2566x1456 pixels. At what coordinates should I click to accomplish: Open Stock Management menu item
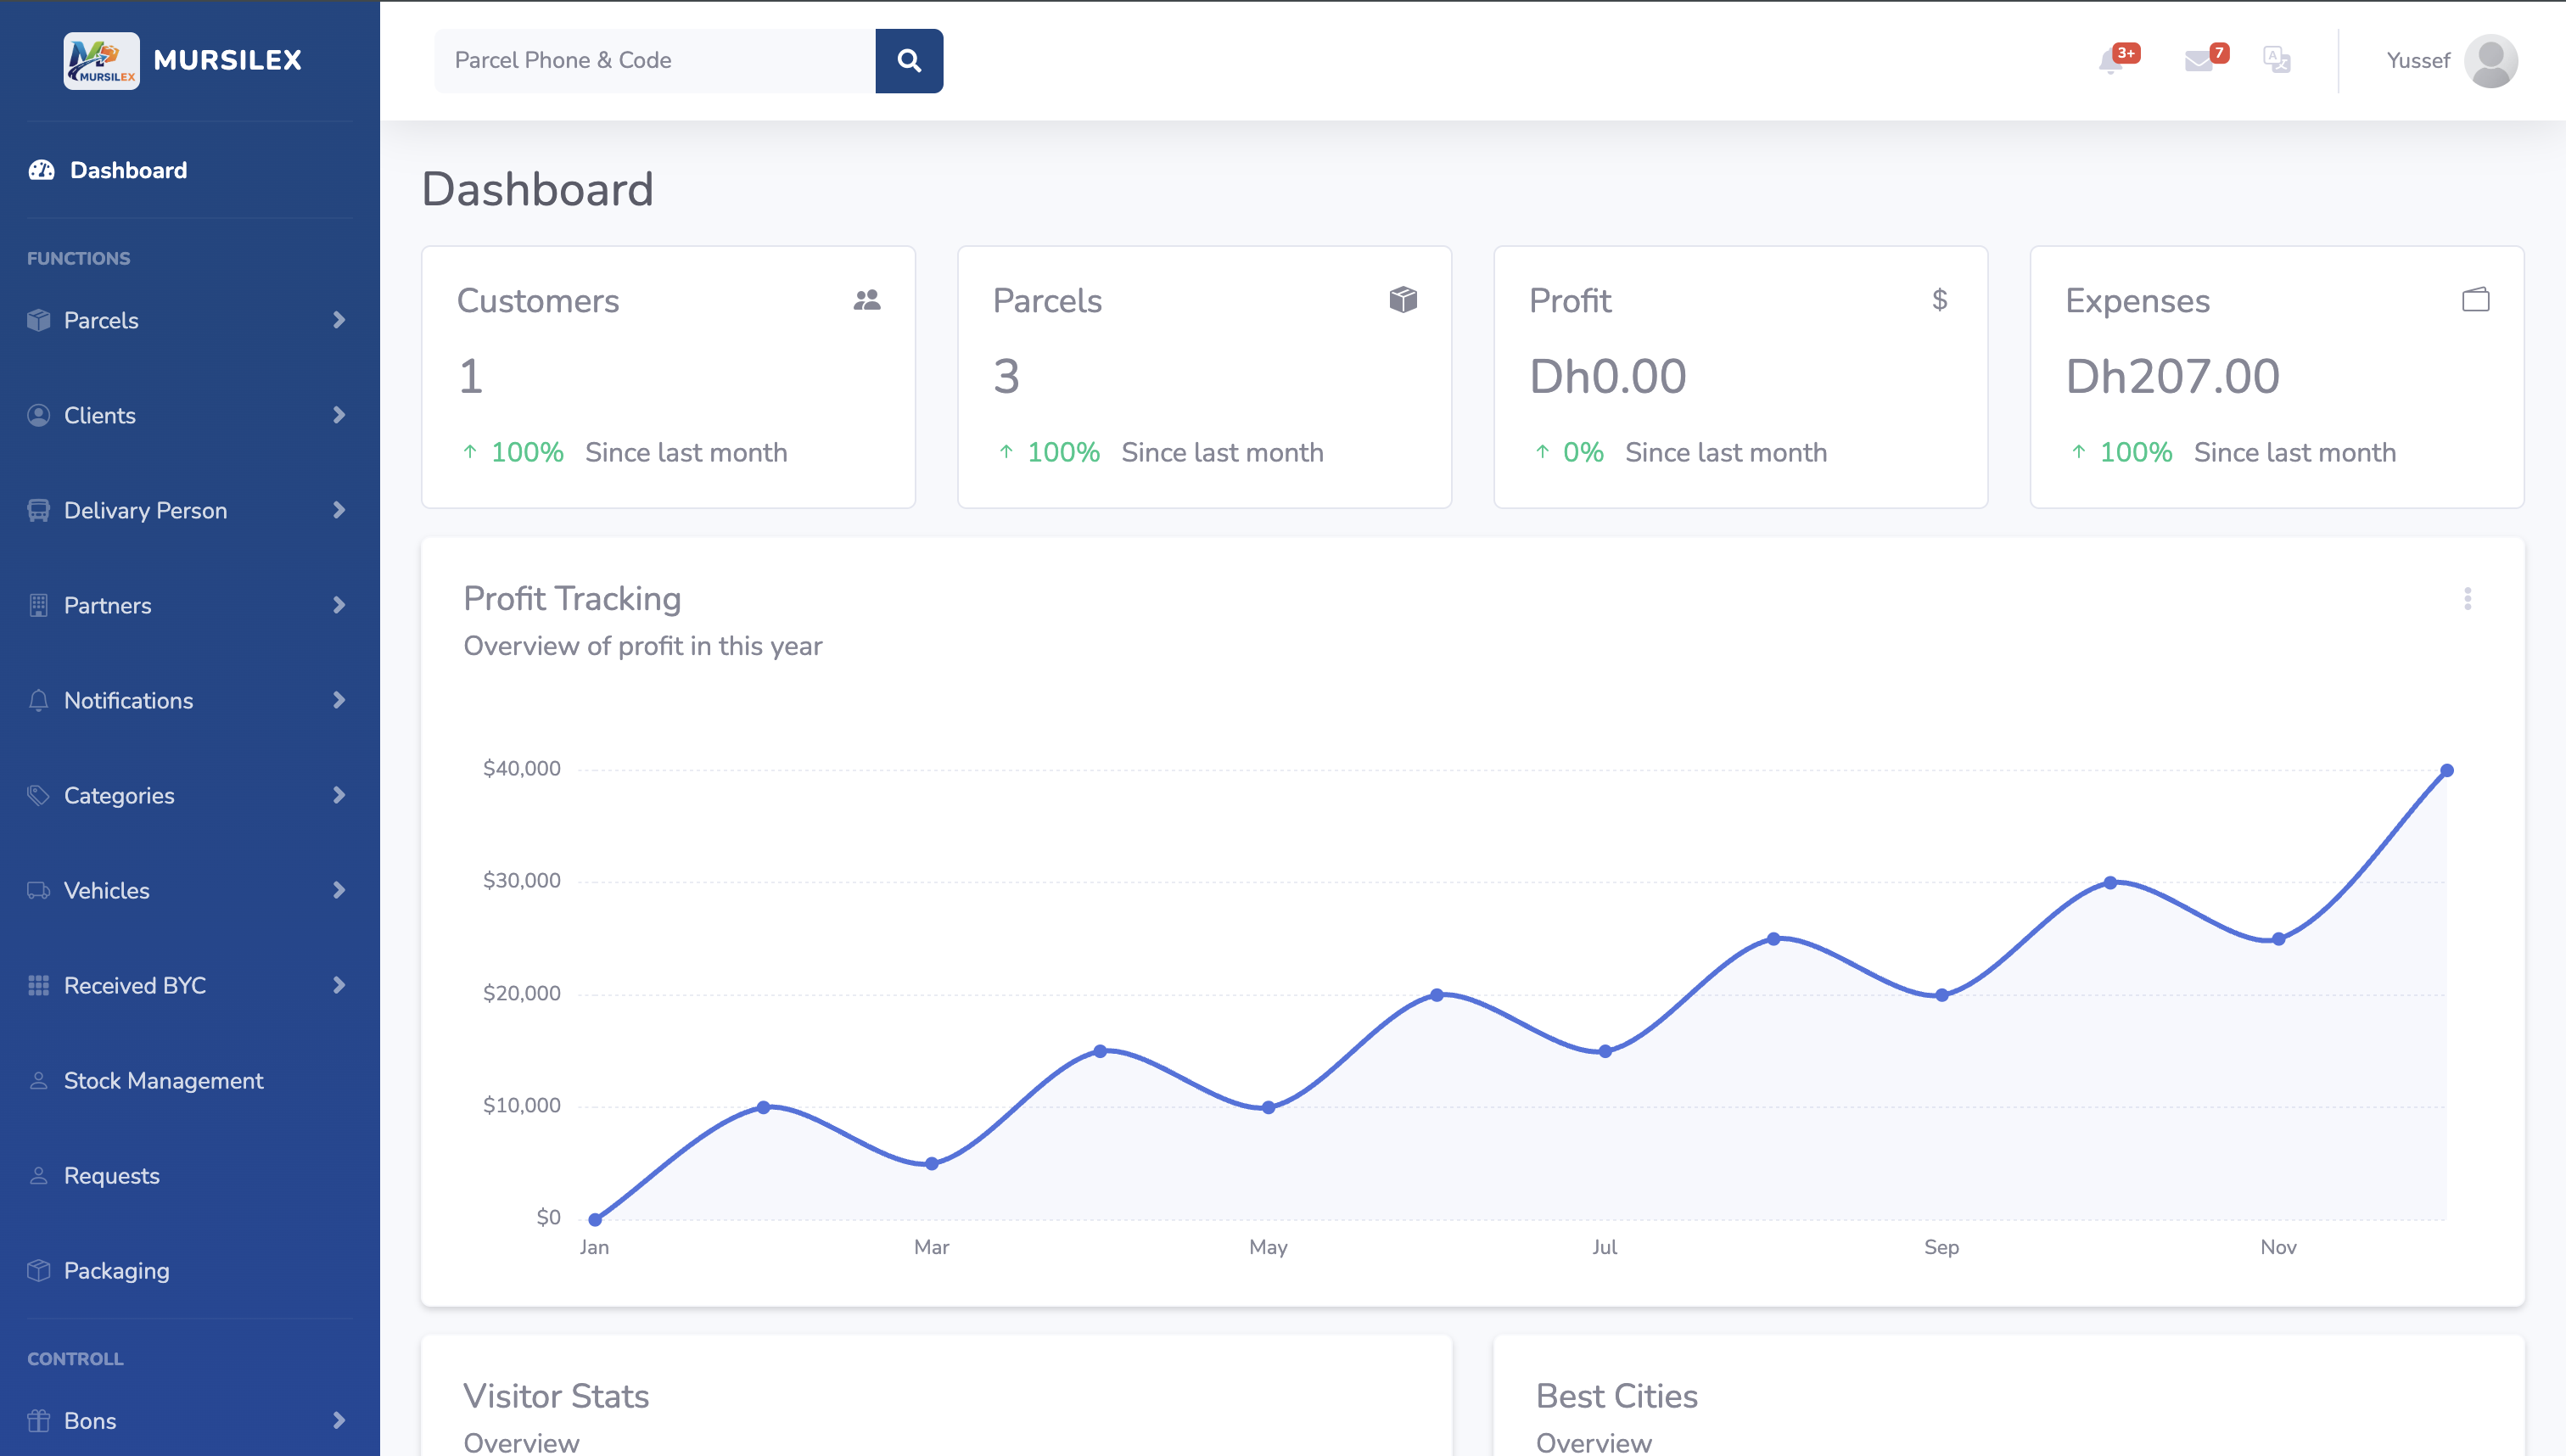coord(164,1081)
